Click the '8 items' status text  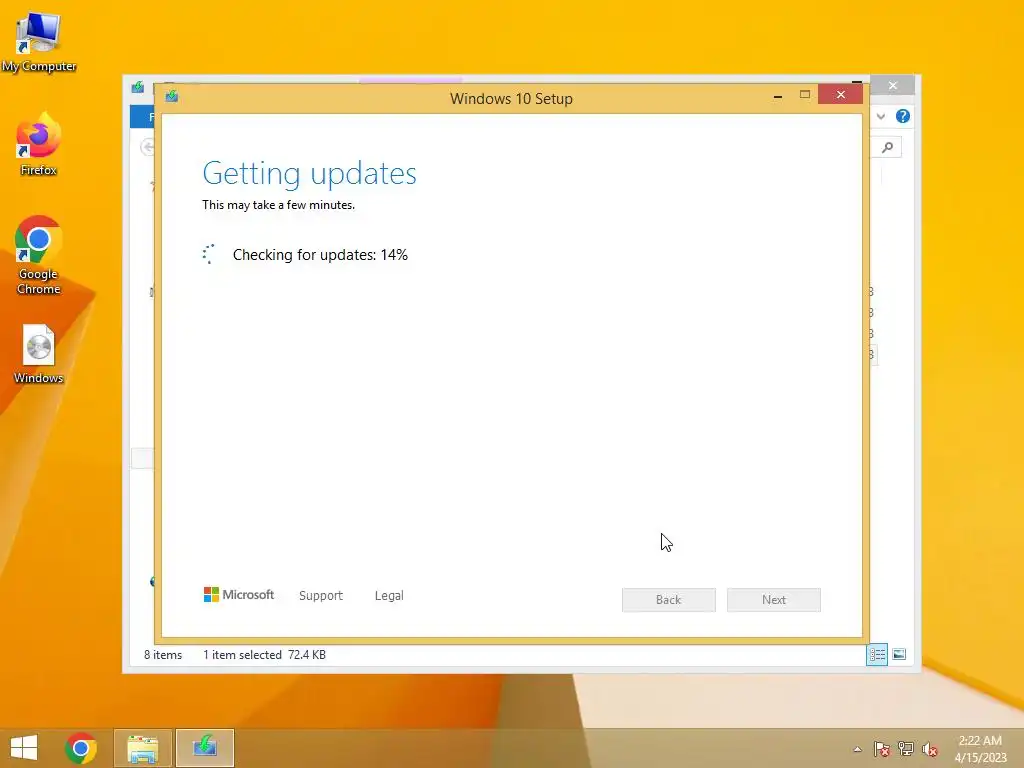[x=163, y=655]
